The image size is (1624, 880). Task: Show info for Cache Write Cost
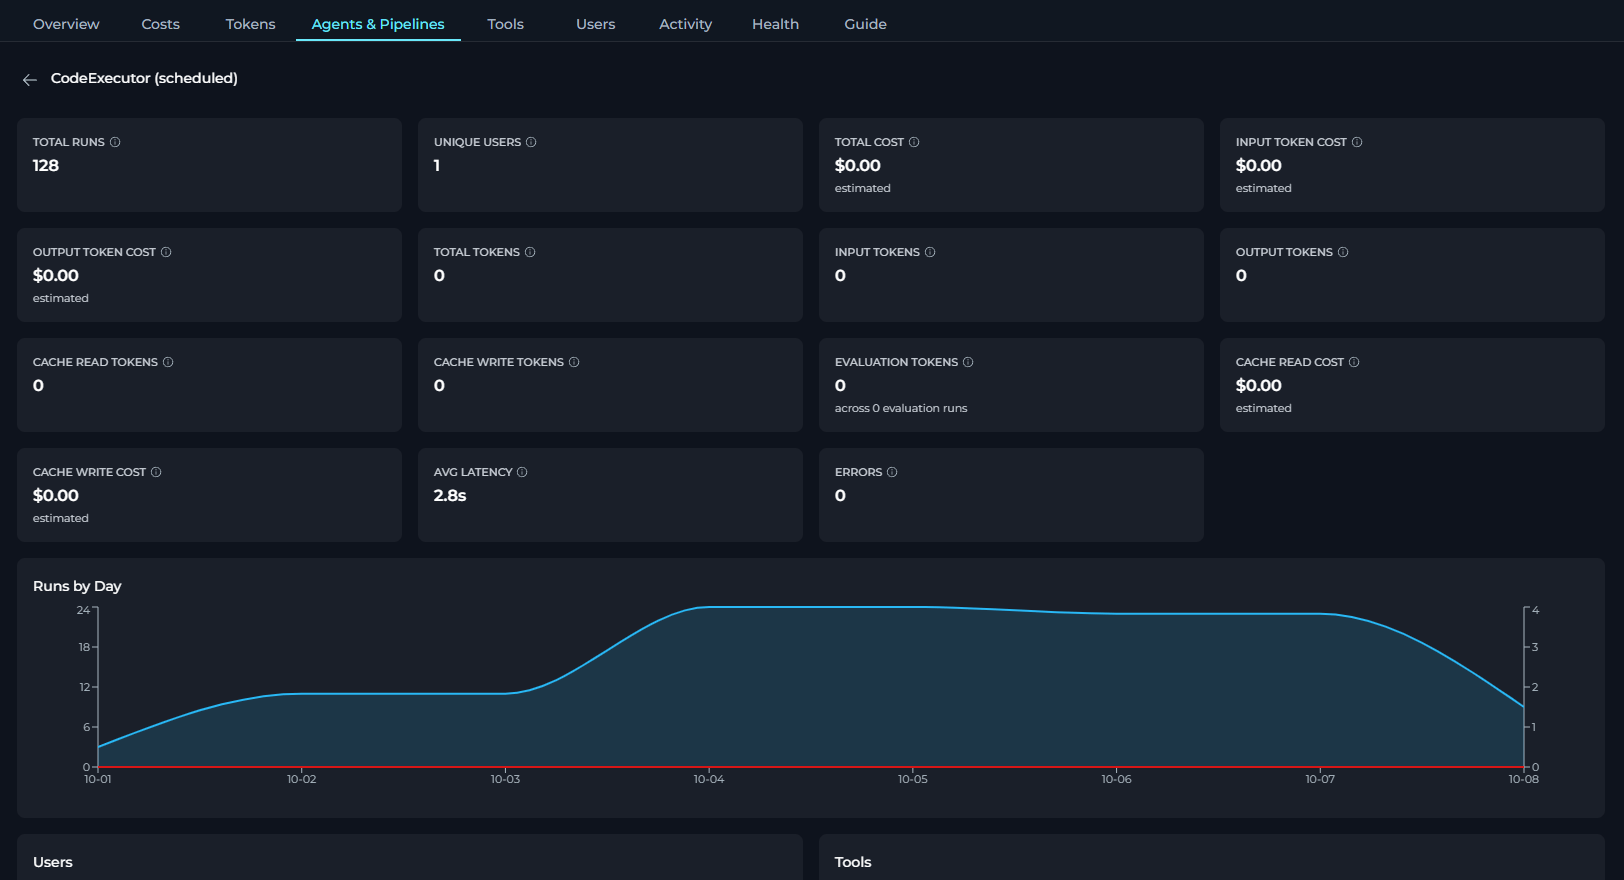click(156, 472)
